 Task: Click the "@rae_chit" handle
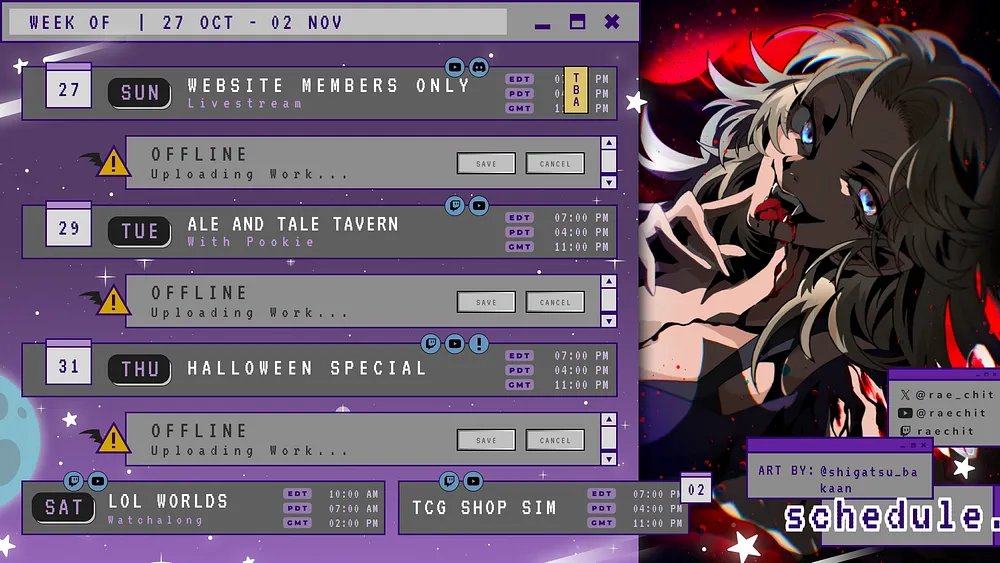point(955,395)
